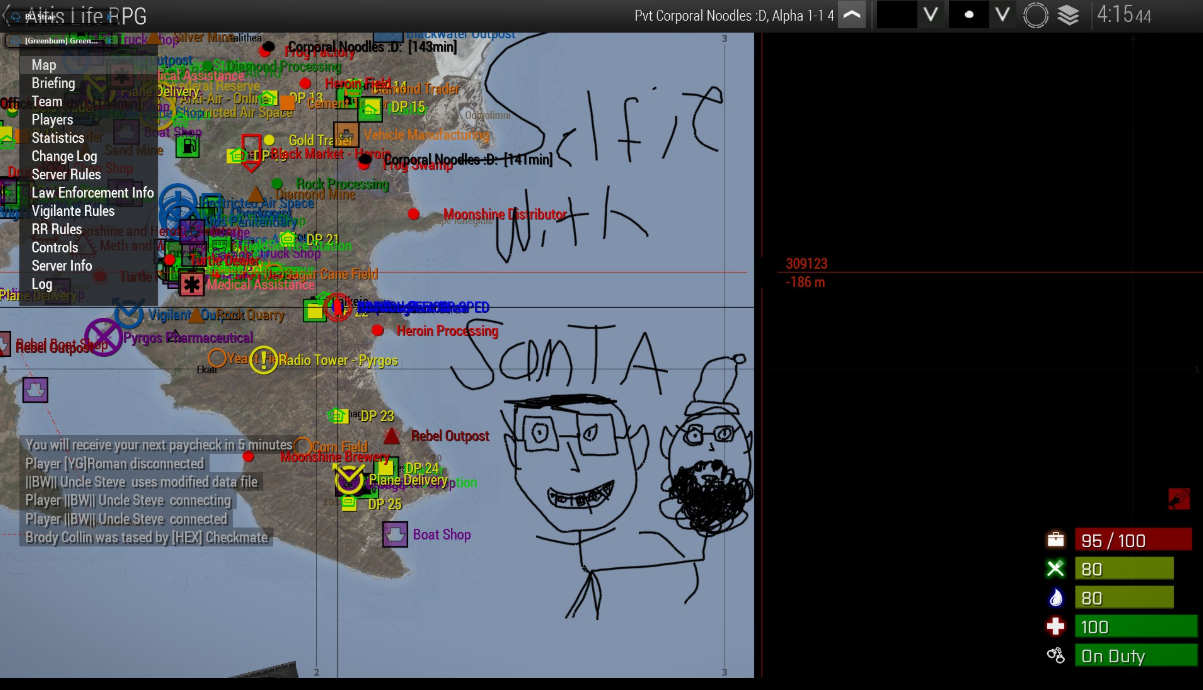Select the DP 25 delivery point marker

point(348,503)
